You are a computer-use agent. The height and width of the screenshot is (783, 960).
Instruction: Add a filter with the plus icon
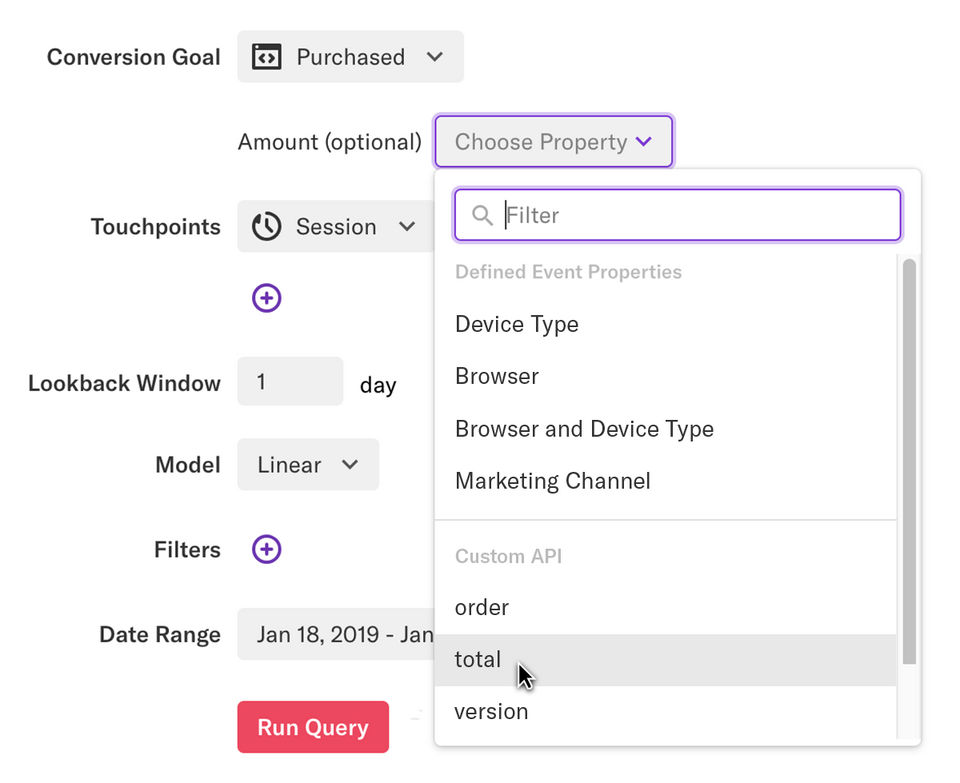266,549
